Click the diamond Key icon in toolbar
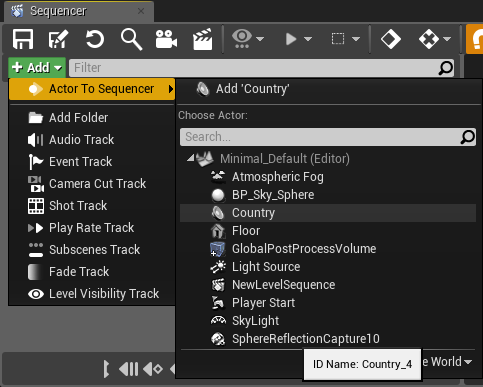Viewport: 483px width, 387px height. (x=391, y=39)
